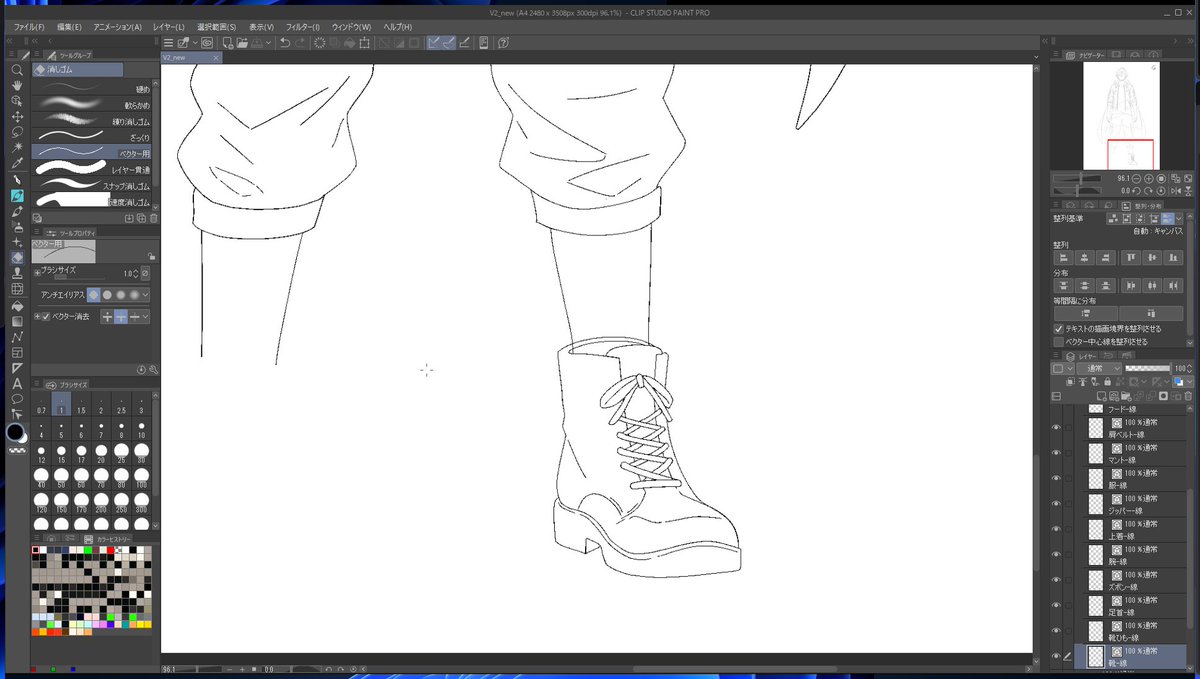1200x679 pixels.
Task: Open the ファイル(F) menu
Action: (x=29, y=26)
